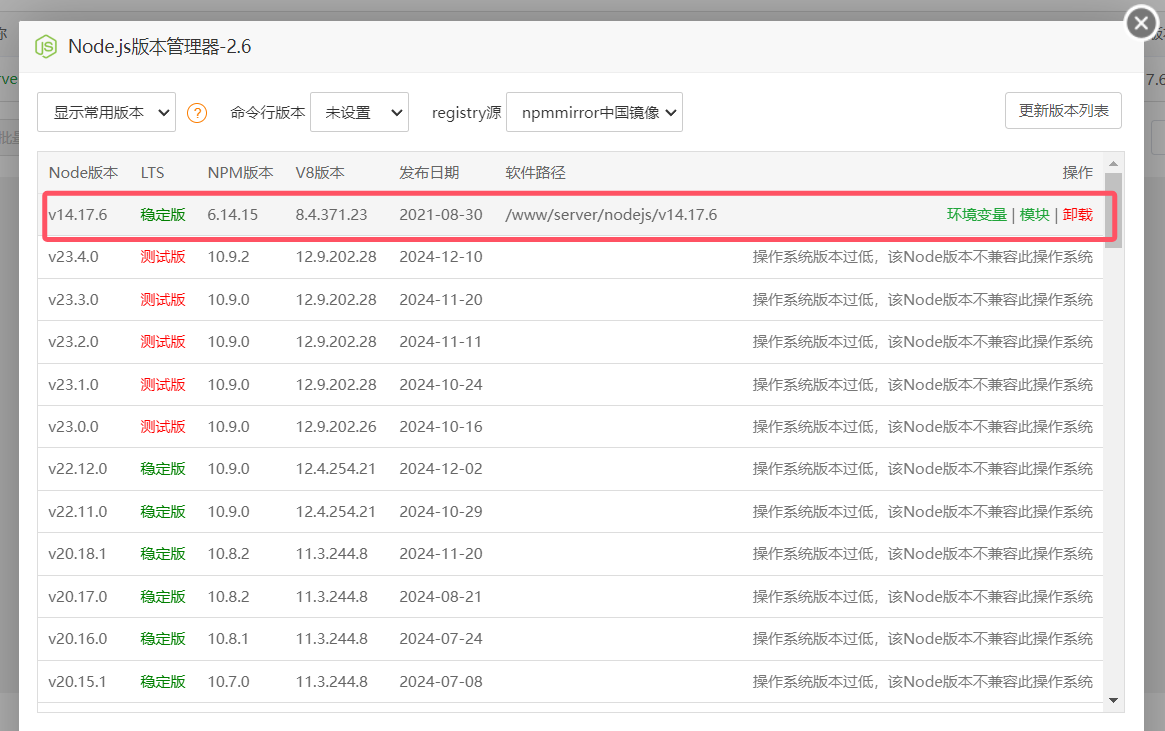Click the scrollbar up arrow in version list

[1113, 163]
